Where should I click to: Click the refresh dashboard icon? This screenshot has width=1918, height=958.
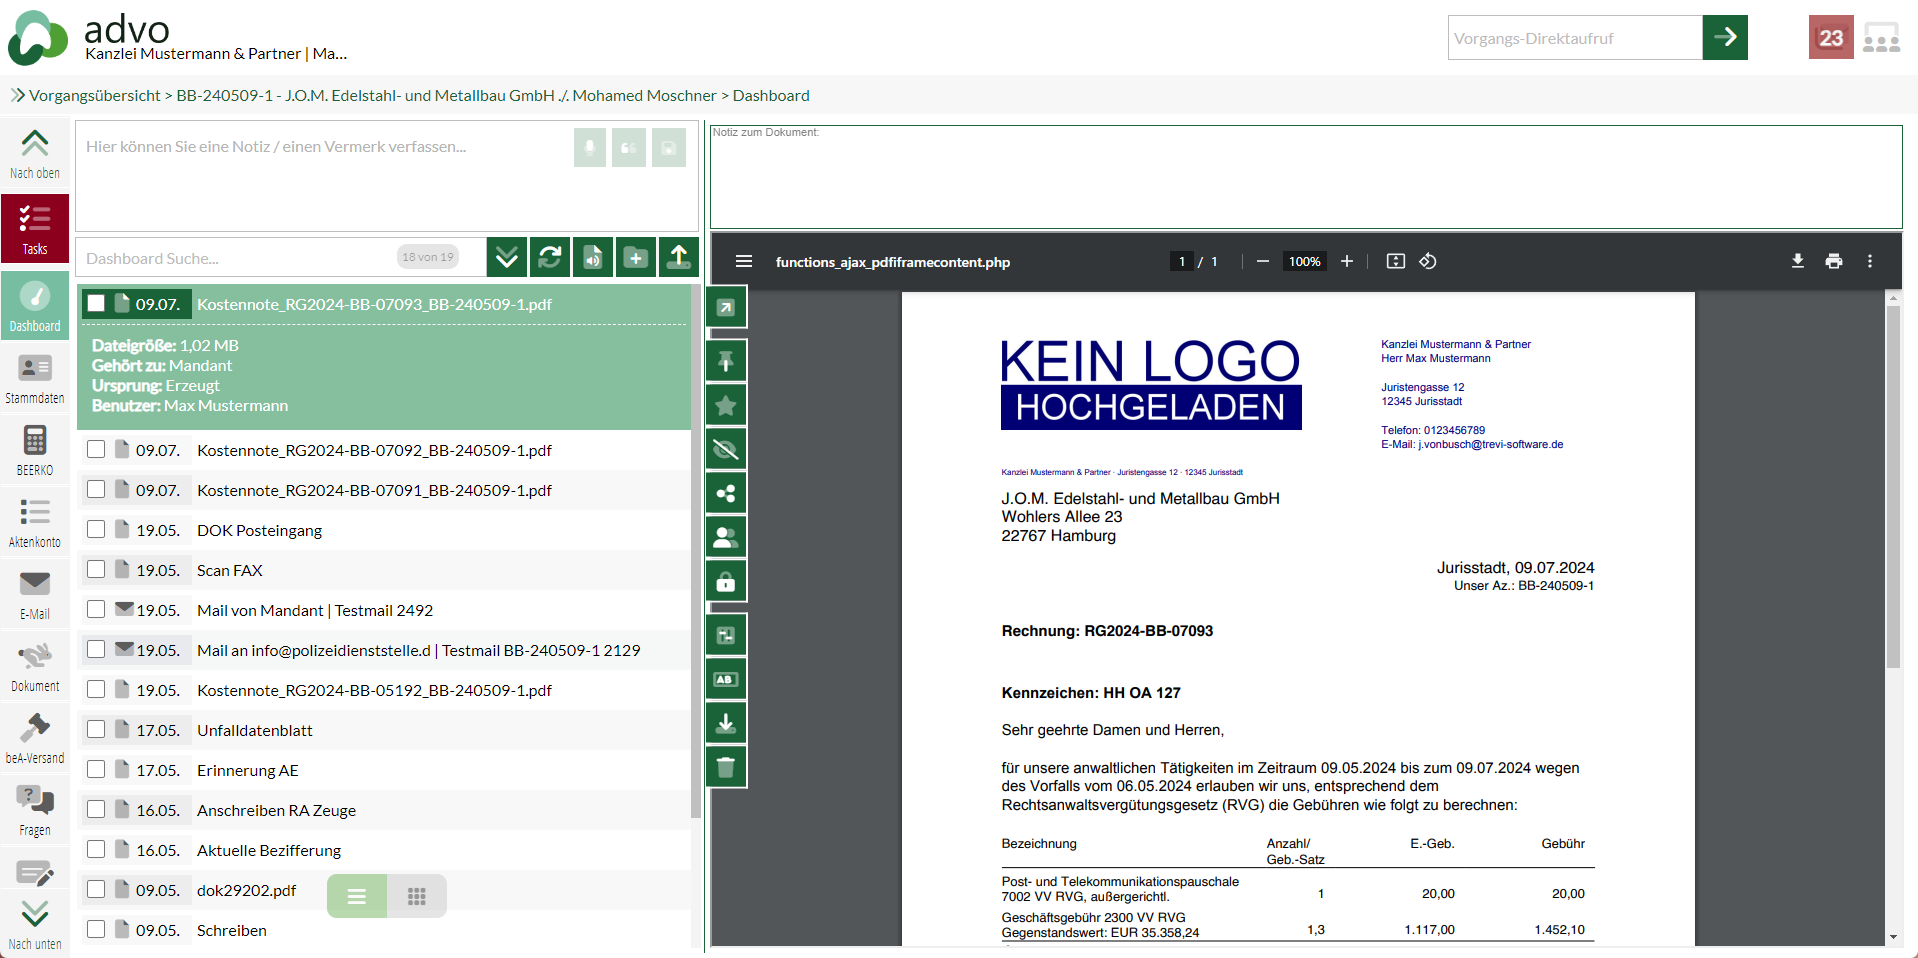pos(550,257)
